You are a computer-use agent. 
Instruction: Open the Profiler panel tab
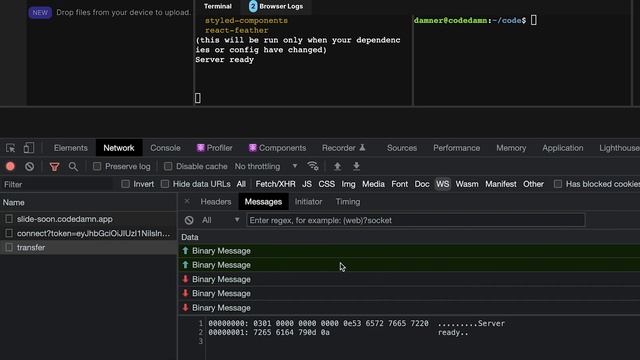[x=214, y=148]
